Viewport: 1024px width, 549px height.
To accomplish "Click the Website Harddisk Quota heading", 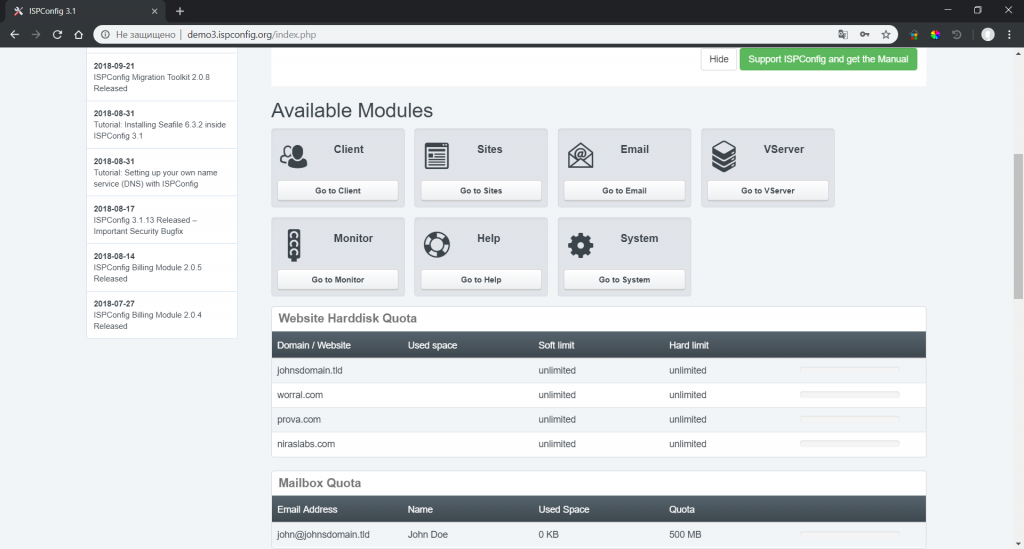I will (x=347, y=318).
